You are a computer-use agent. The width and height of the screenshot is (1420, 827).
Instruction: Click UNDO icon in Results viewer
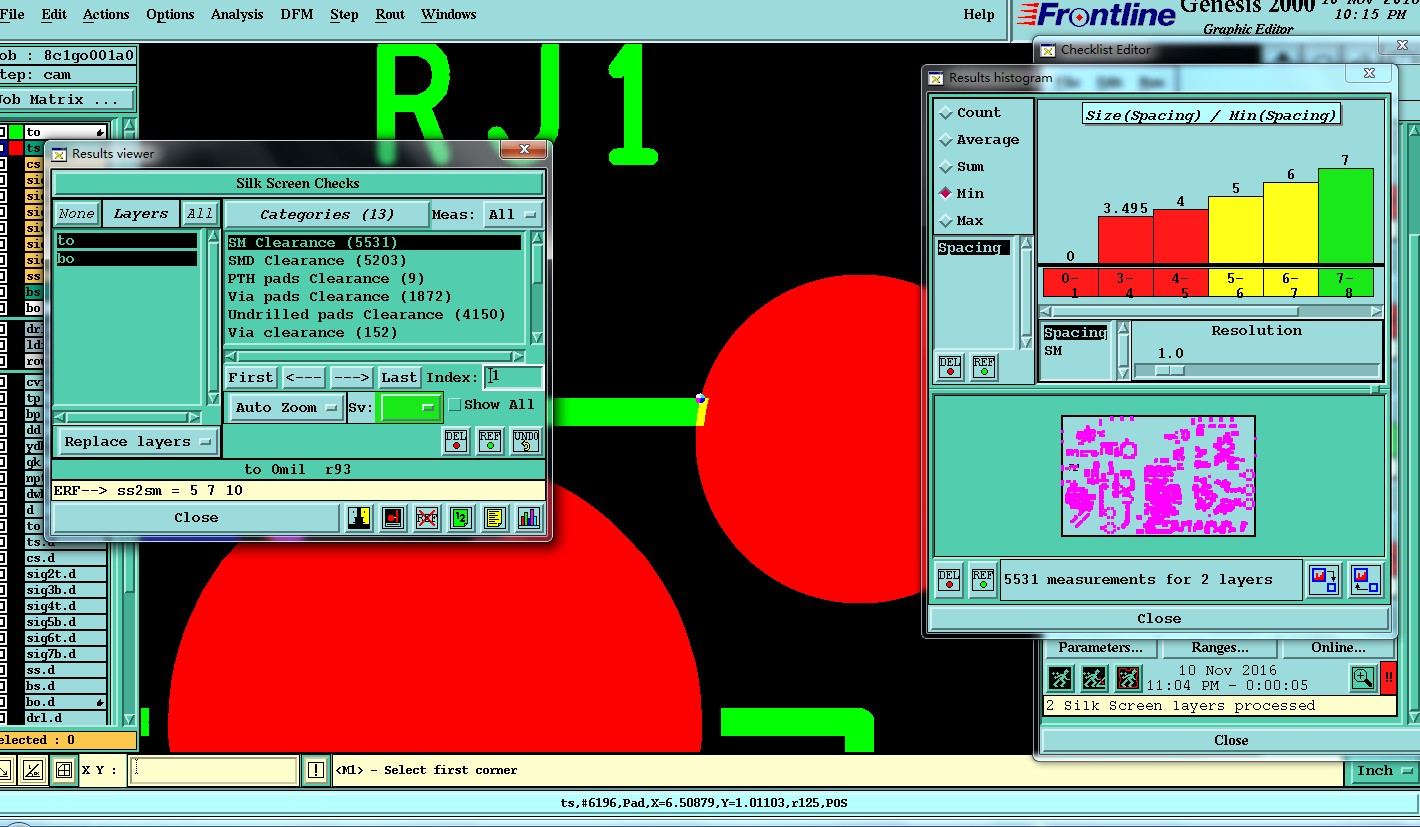526,441
